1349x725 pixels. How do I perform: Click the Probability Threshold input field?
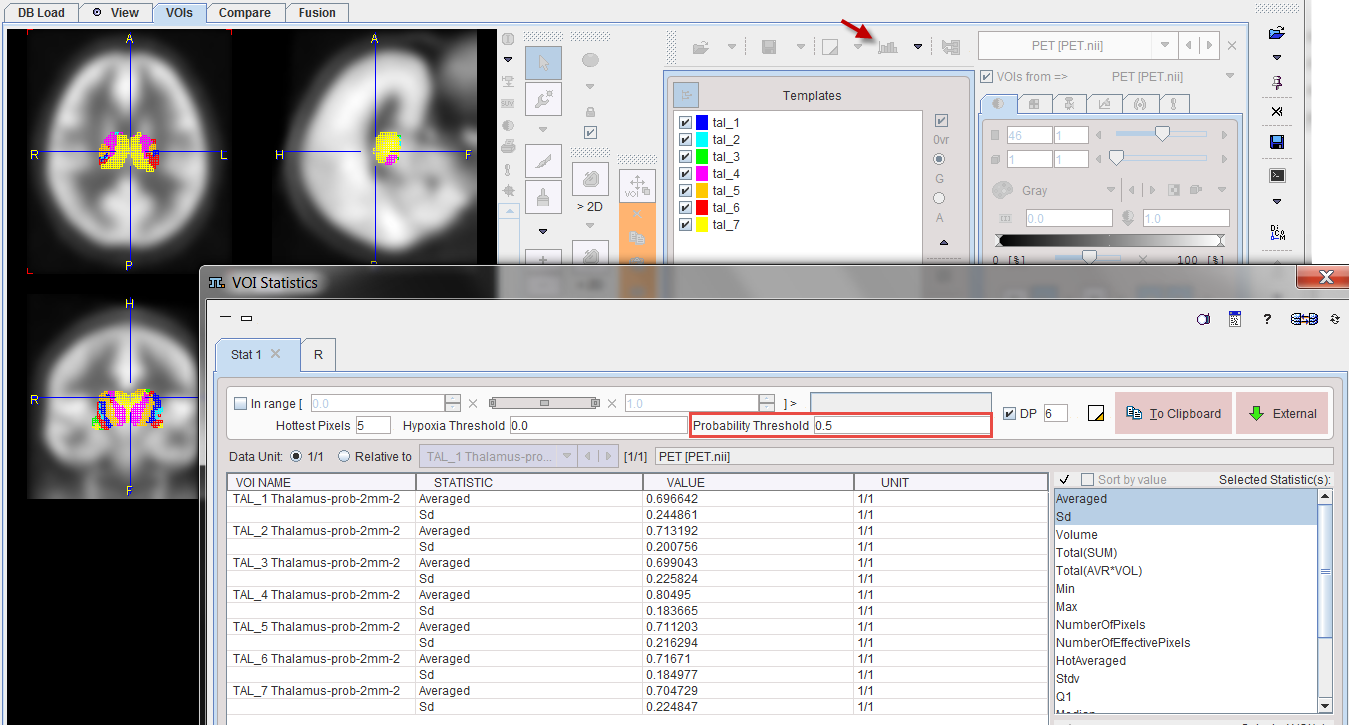pyautogui.click(x=900, y=425)
